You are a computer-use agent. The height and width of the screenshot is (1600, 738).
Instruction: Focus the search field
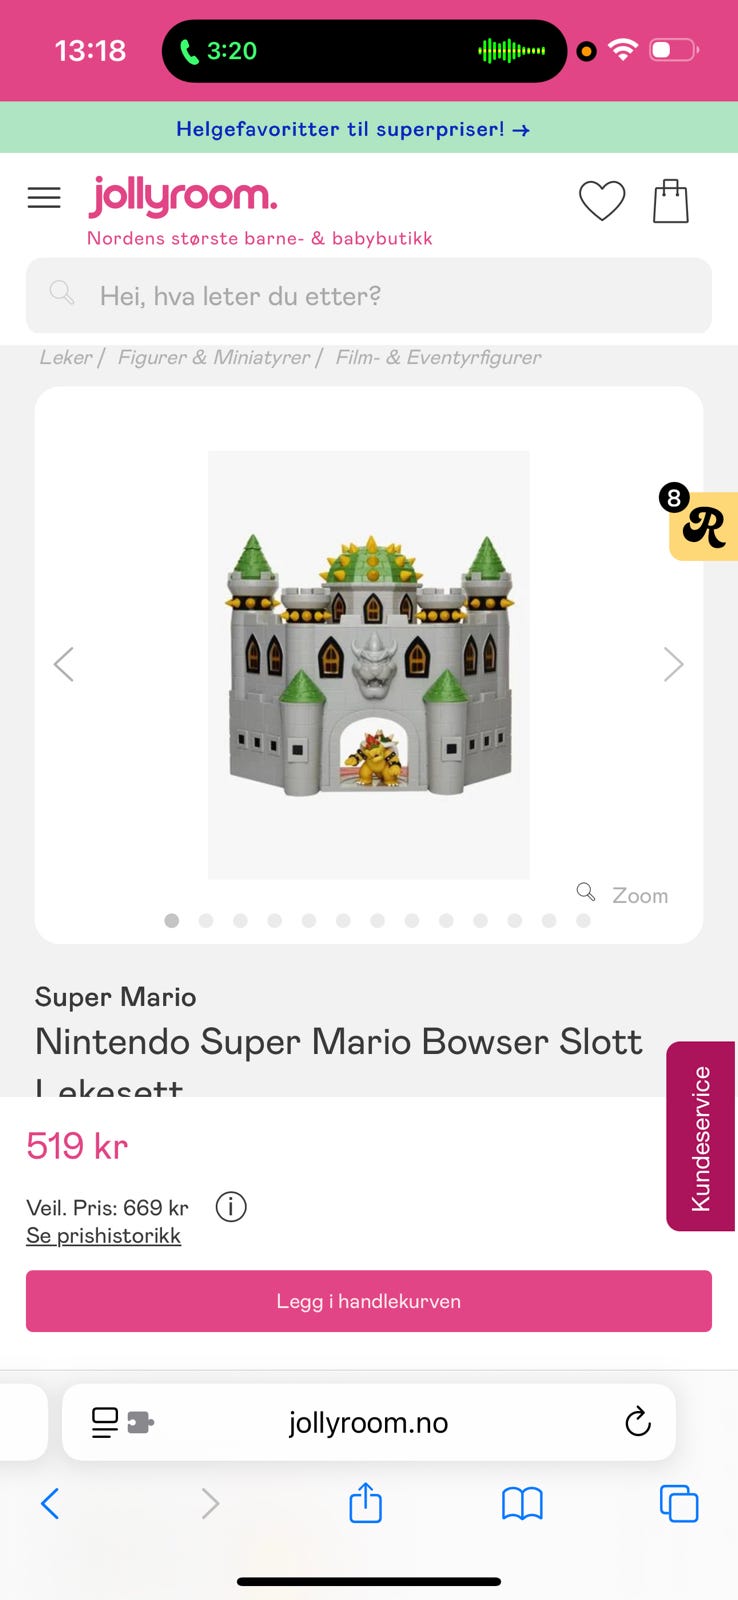368,296
